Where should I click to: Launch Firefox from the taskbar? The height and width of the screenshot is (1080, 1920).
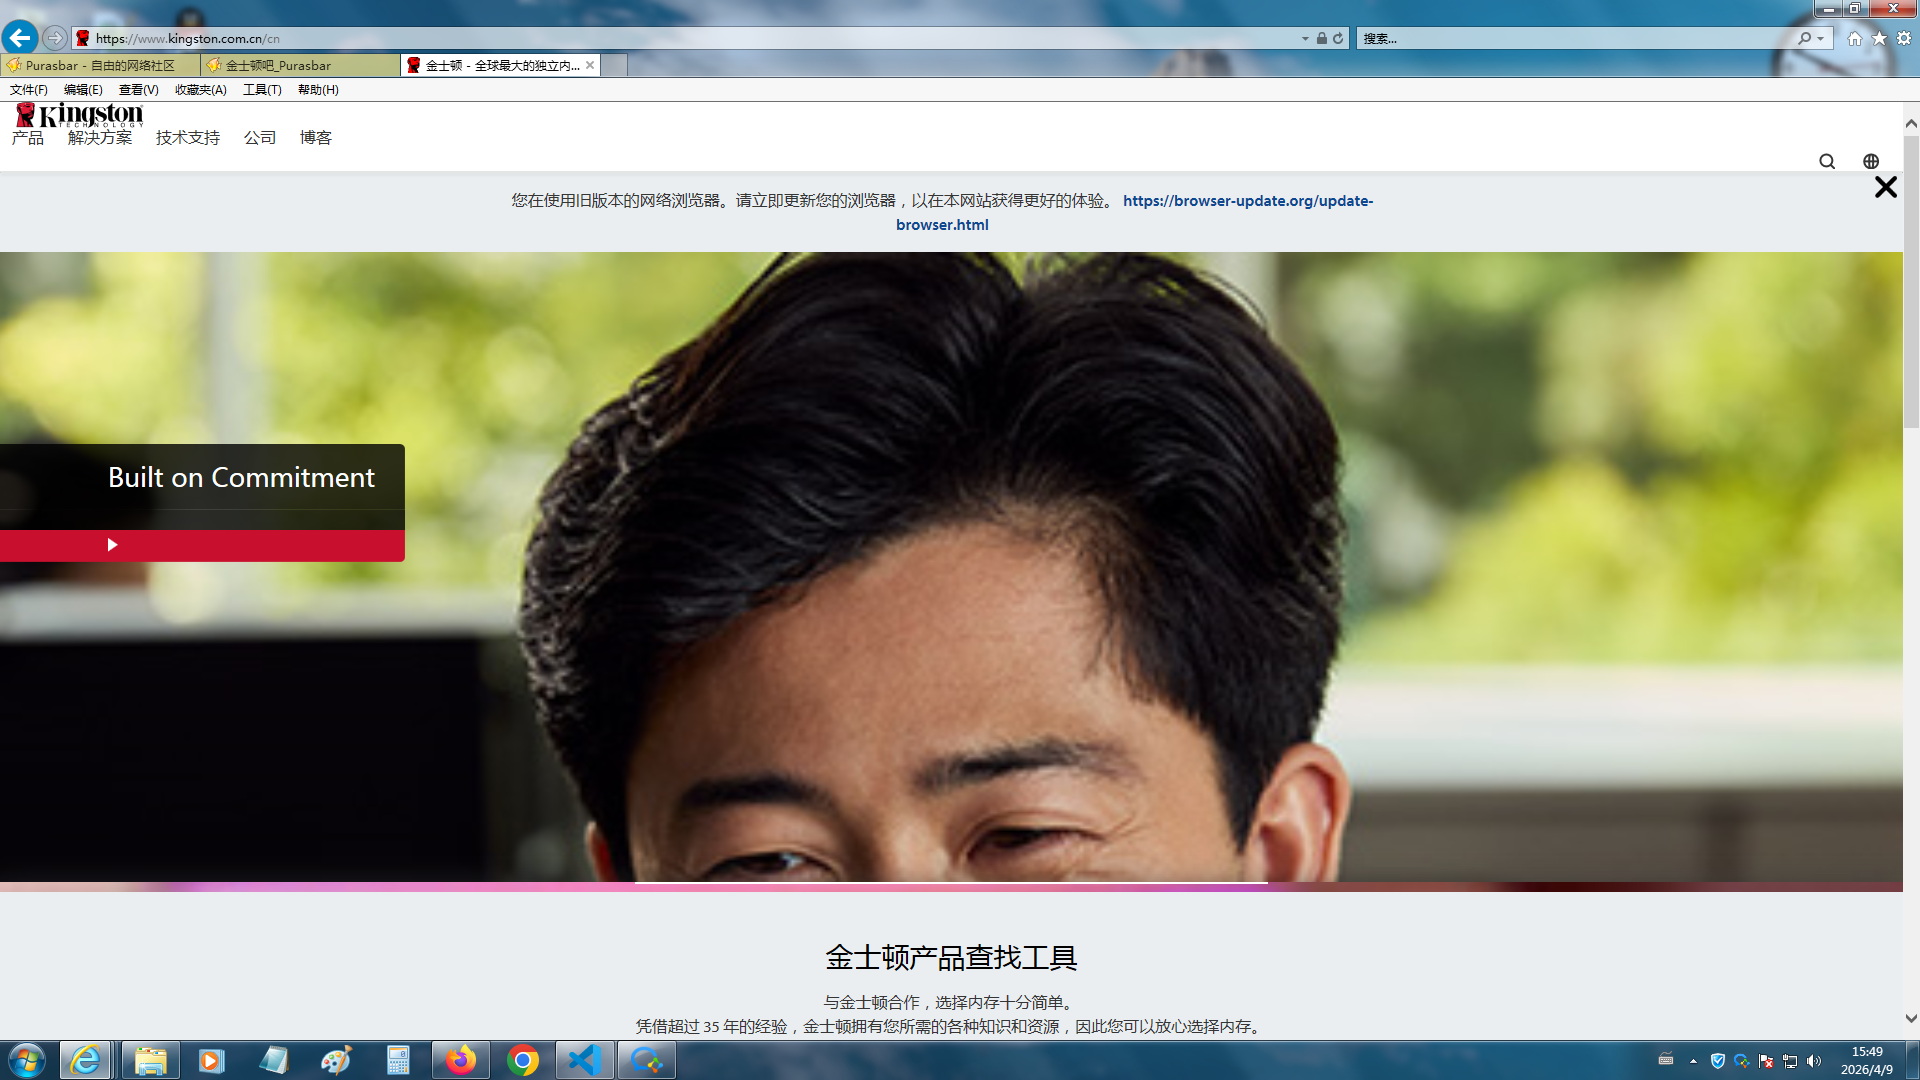461,1060
